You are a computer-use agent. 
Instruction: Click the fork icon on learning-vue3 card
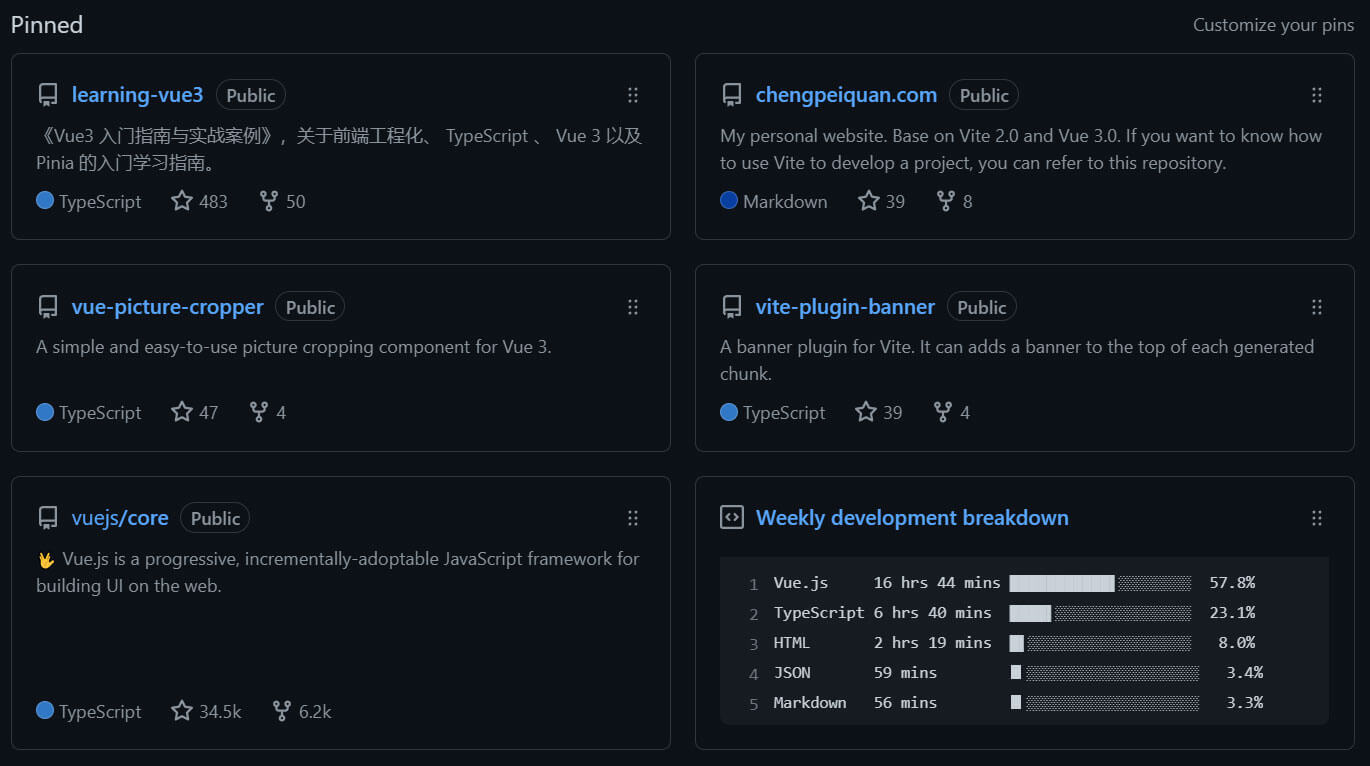pyautogui.click(x=268, y=201)
